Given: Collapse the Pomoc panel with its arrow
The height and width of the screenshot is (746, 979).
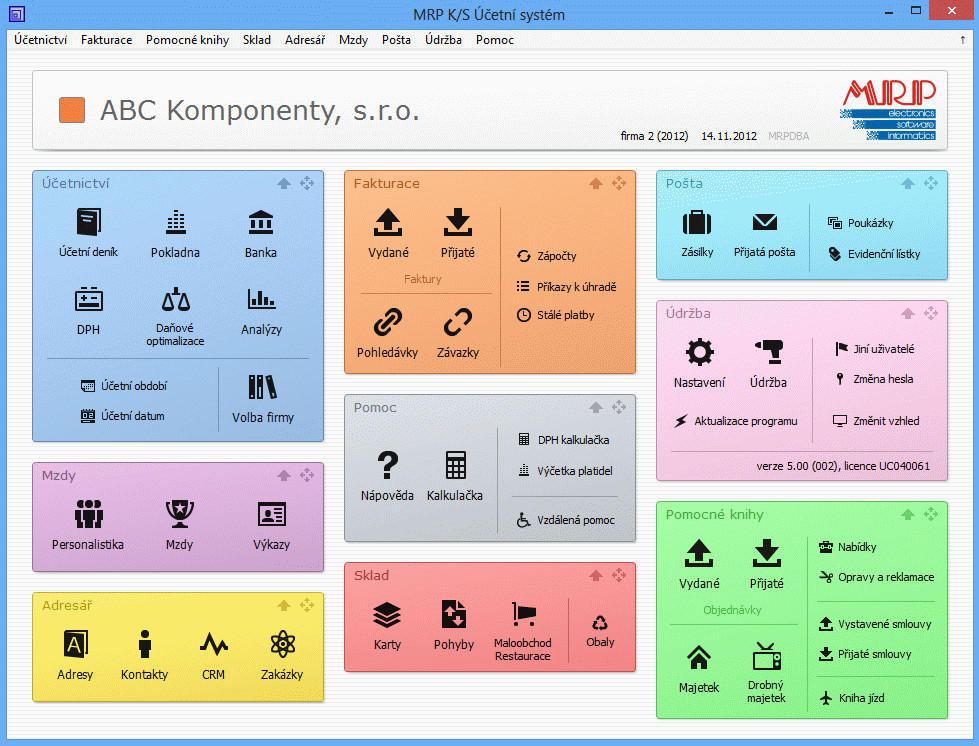Looking at the screenshot, I should point(596,408).
